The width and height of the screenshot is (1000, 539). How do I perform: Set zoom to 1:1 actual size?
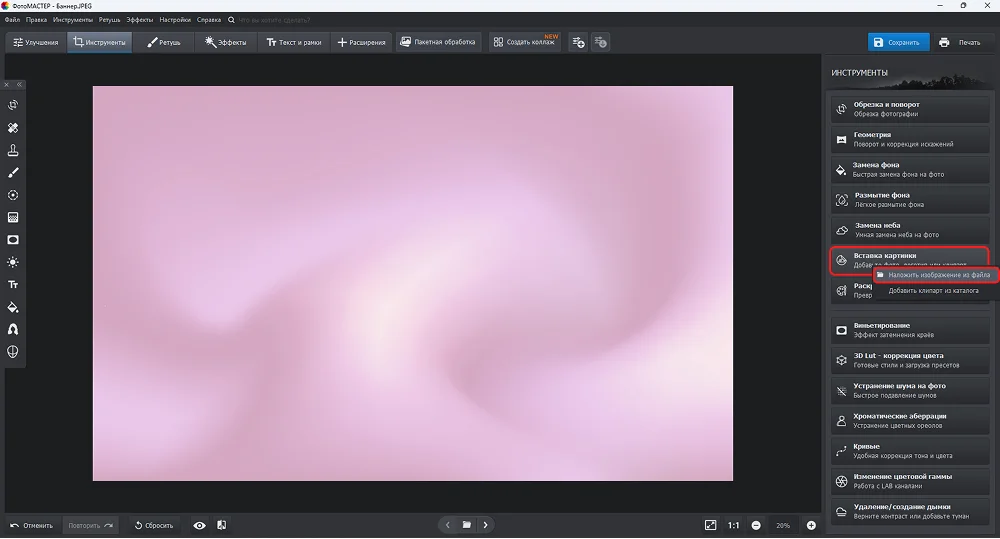tap(733, 525)
